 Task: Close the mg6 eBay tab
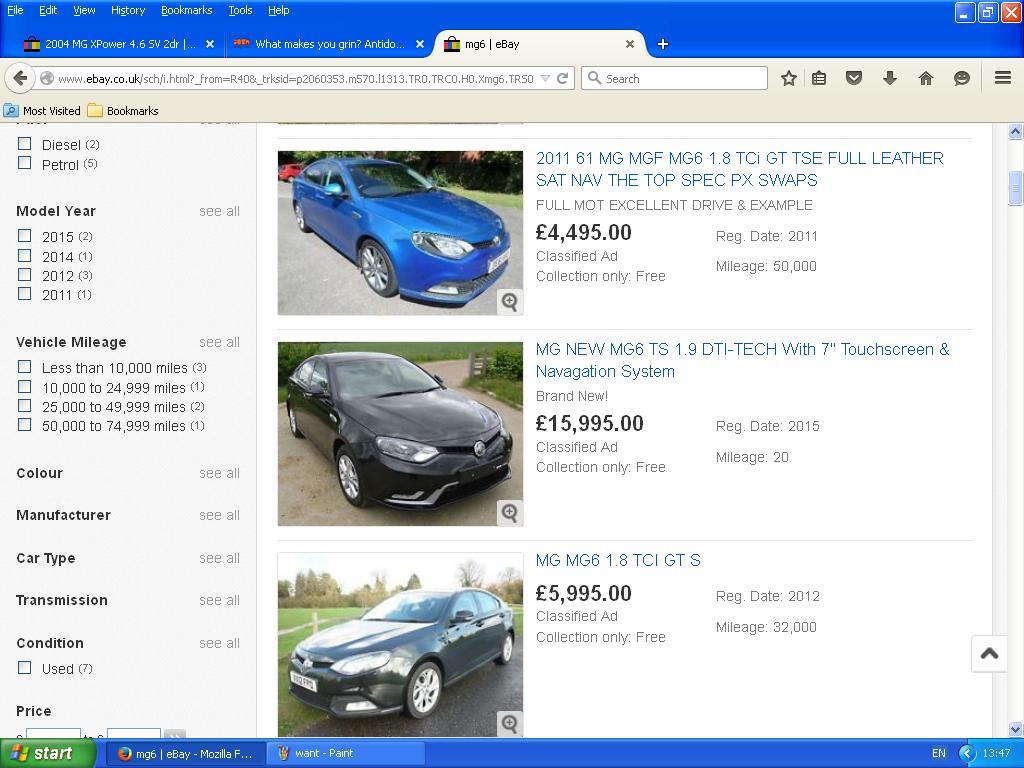click(630, 44)
